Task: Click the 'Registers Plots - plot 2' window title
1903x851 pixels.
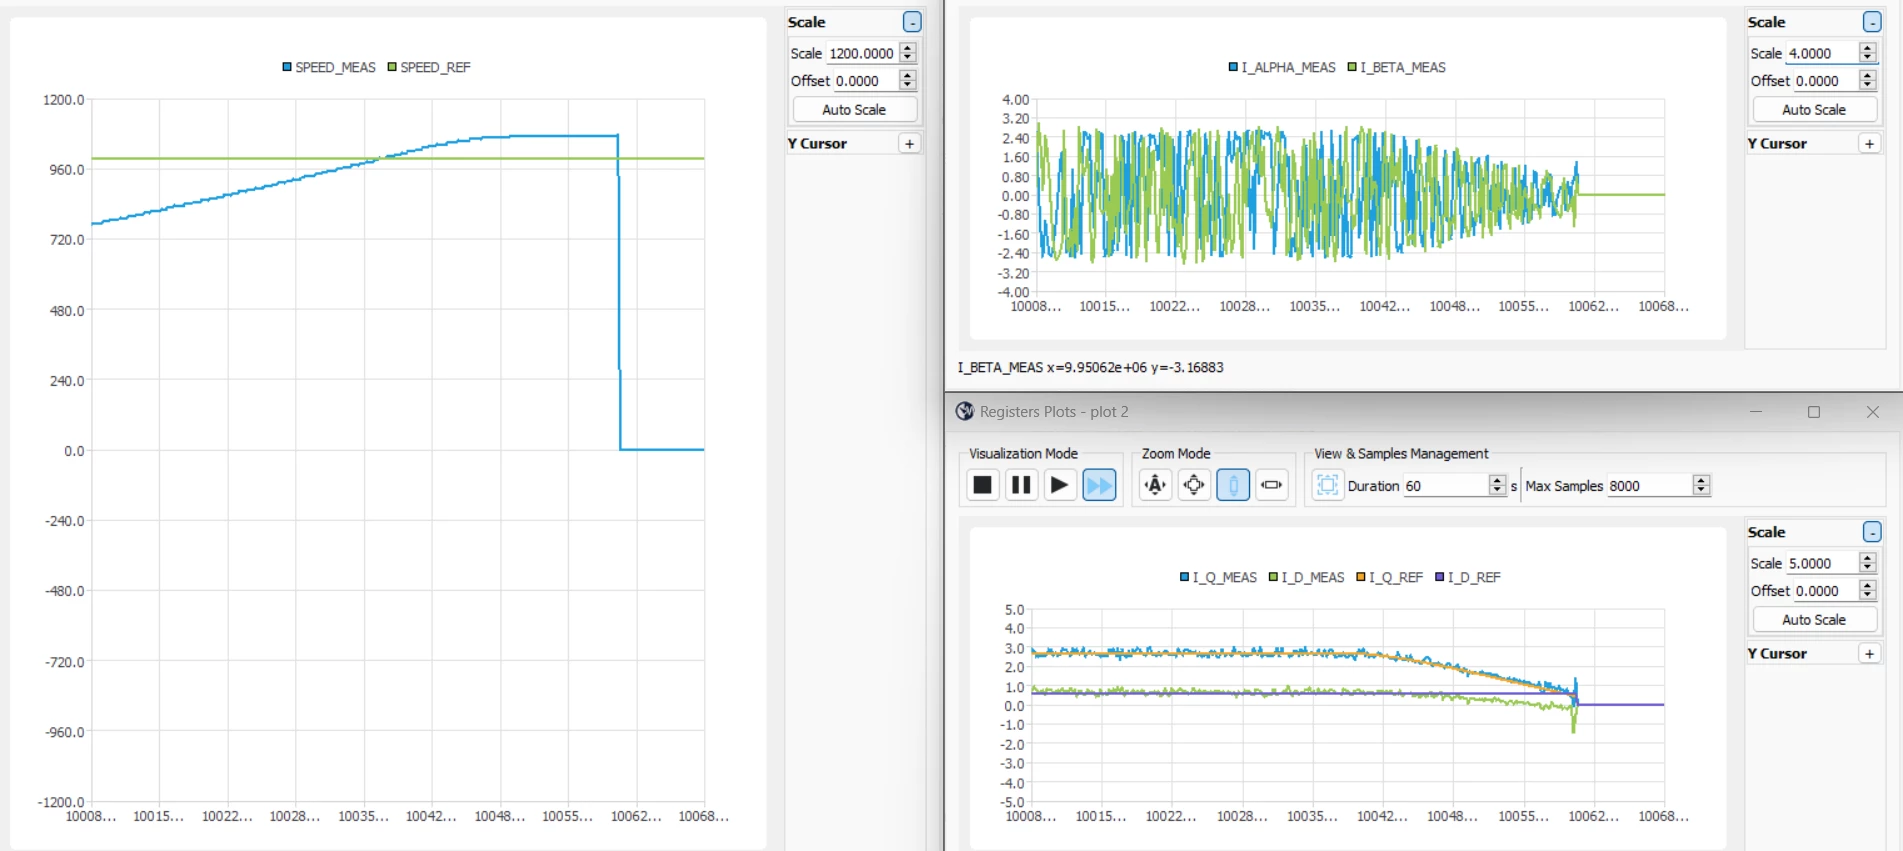Action: pyautogui.click(x=1054, y=411)
